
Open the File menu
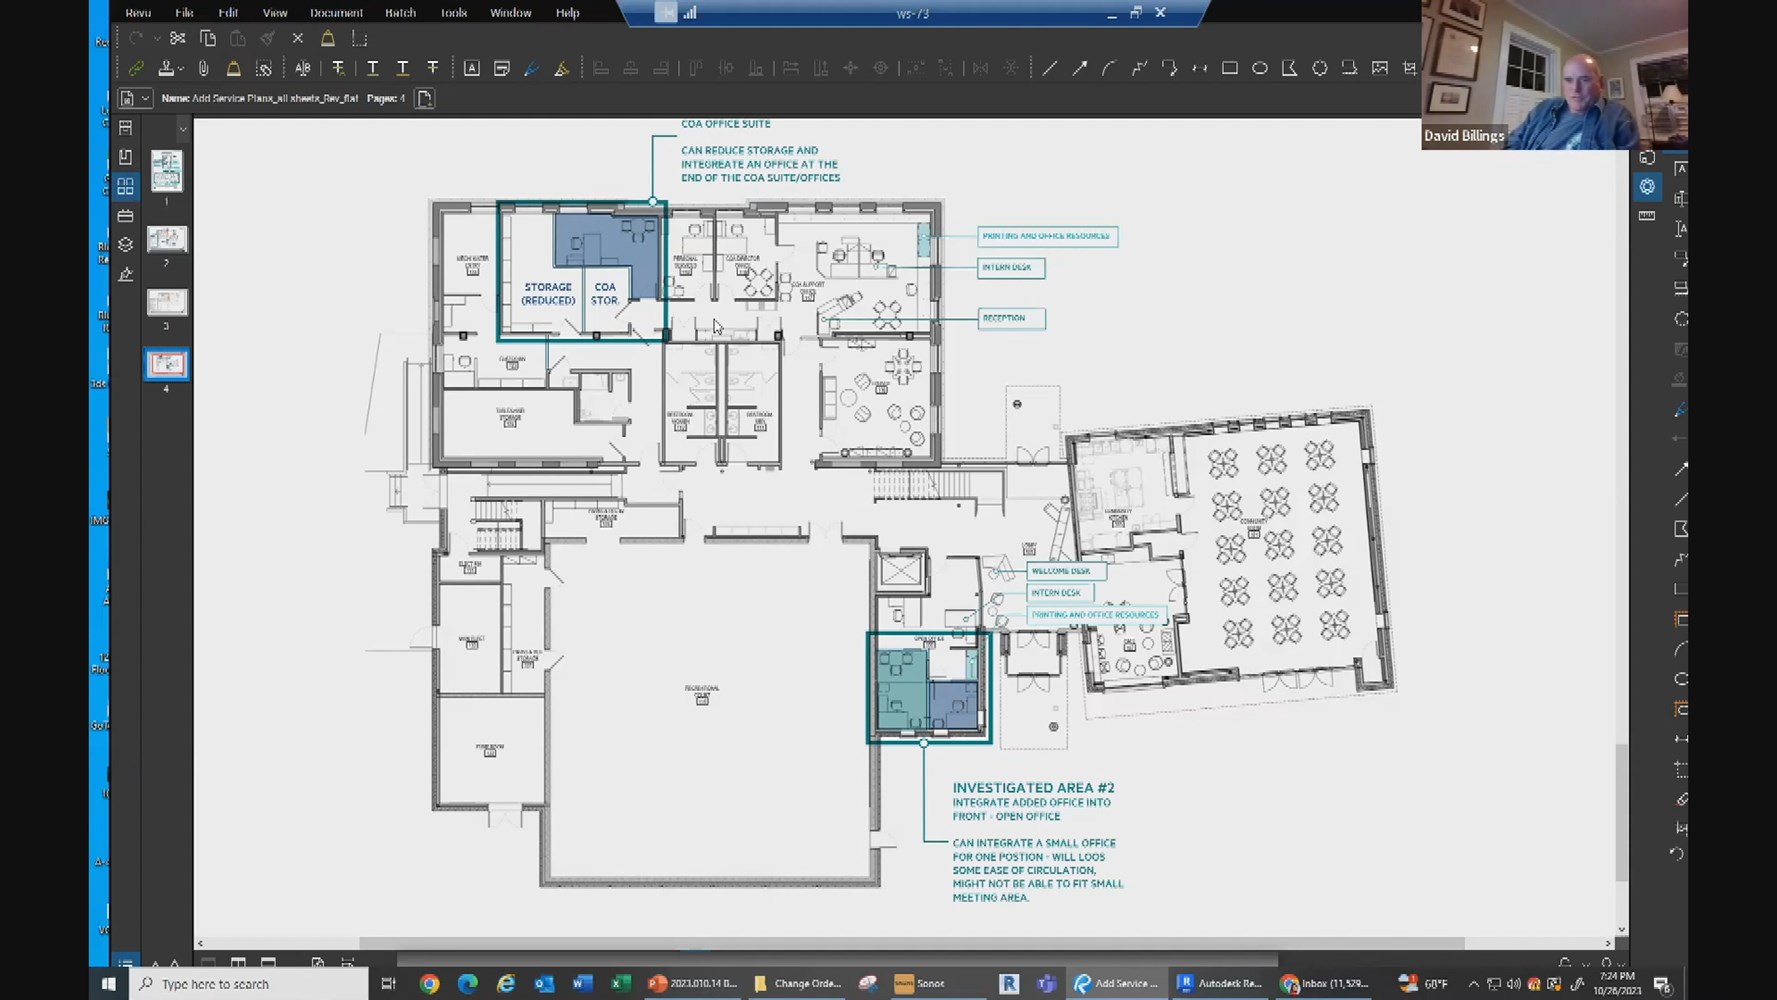(x=184, y=13)
